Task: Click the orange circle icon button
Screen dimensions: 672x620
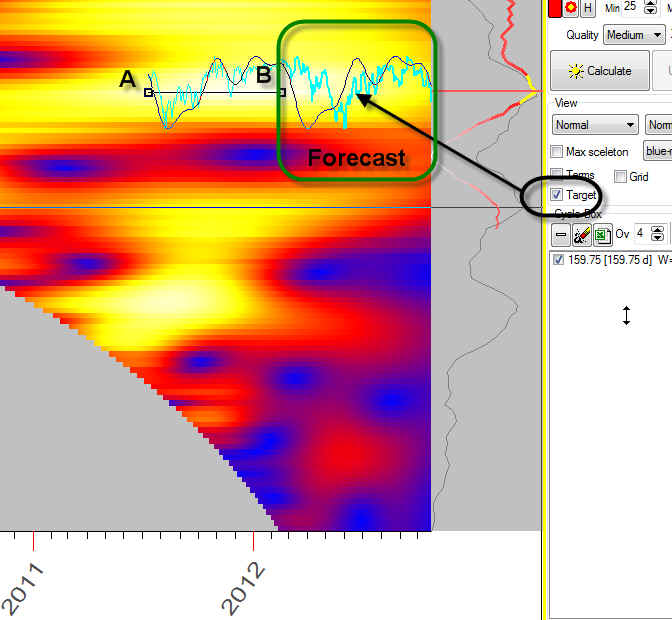Action: coord(571,7)
